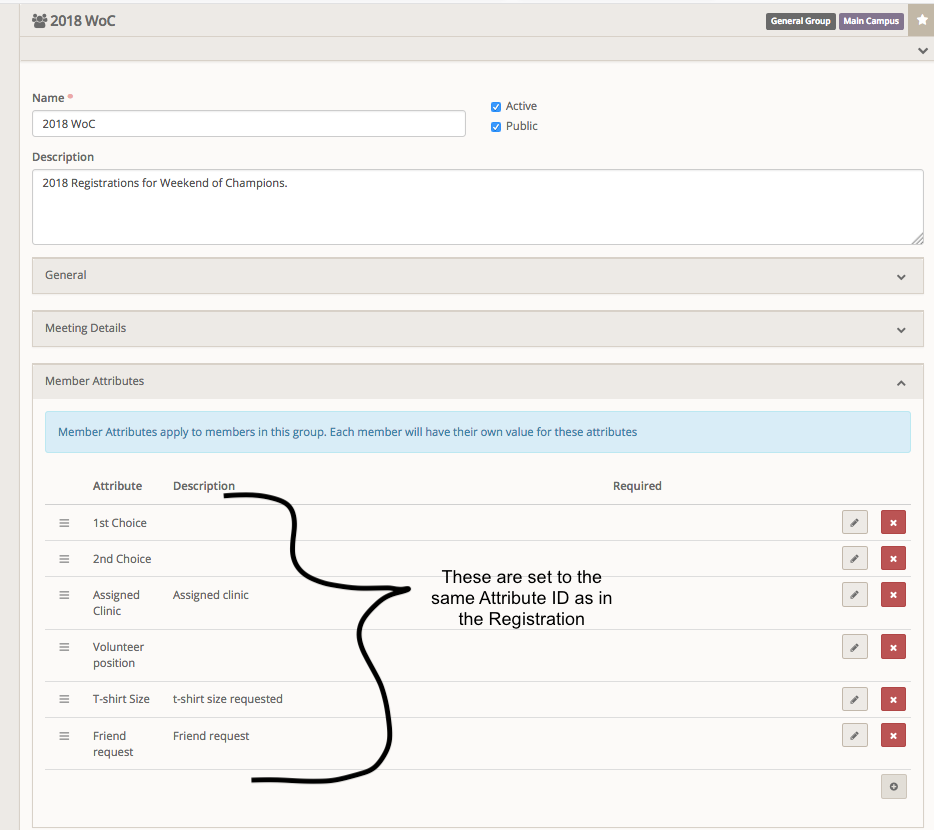Click the chevron below the header bar
This screenshot has width=934, height=830.
(x=922, y=50)
